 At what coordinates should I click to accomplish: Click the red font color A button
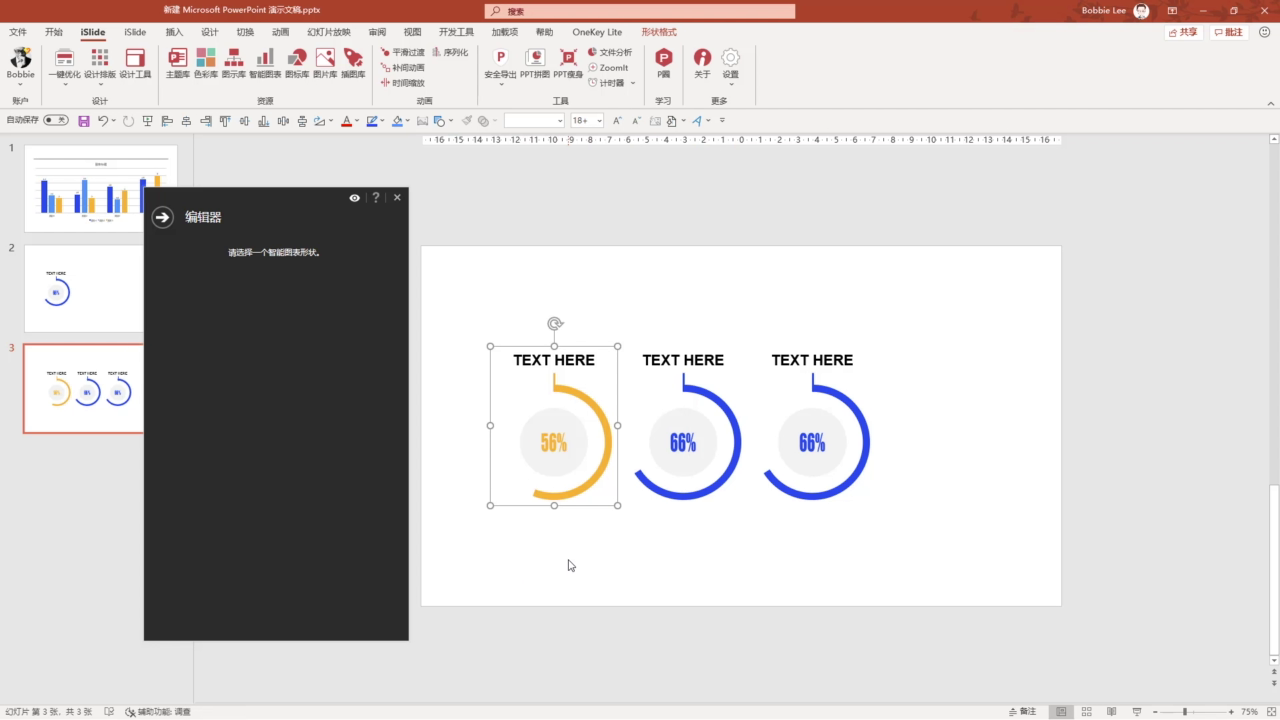[346, 121]
